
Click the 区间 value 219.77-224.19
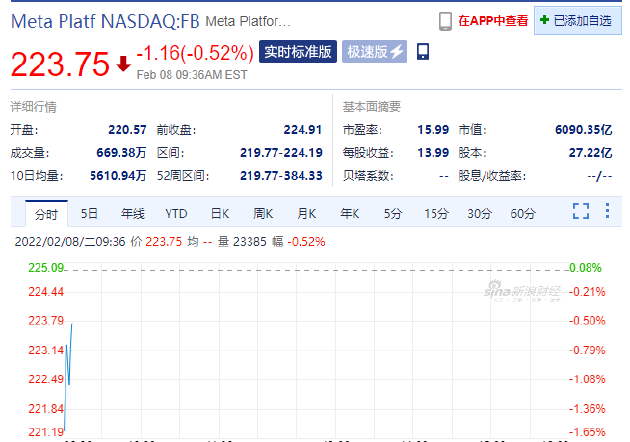tap(281, 153)
